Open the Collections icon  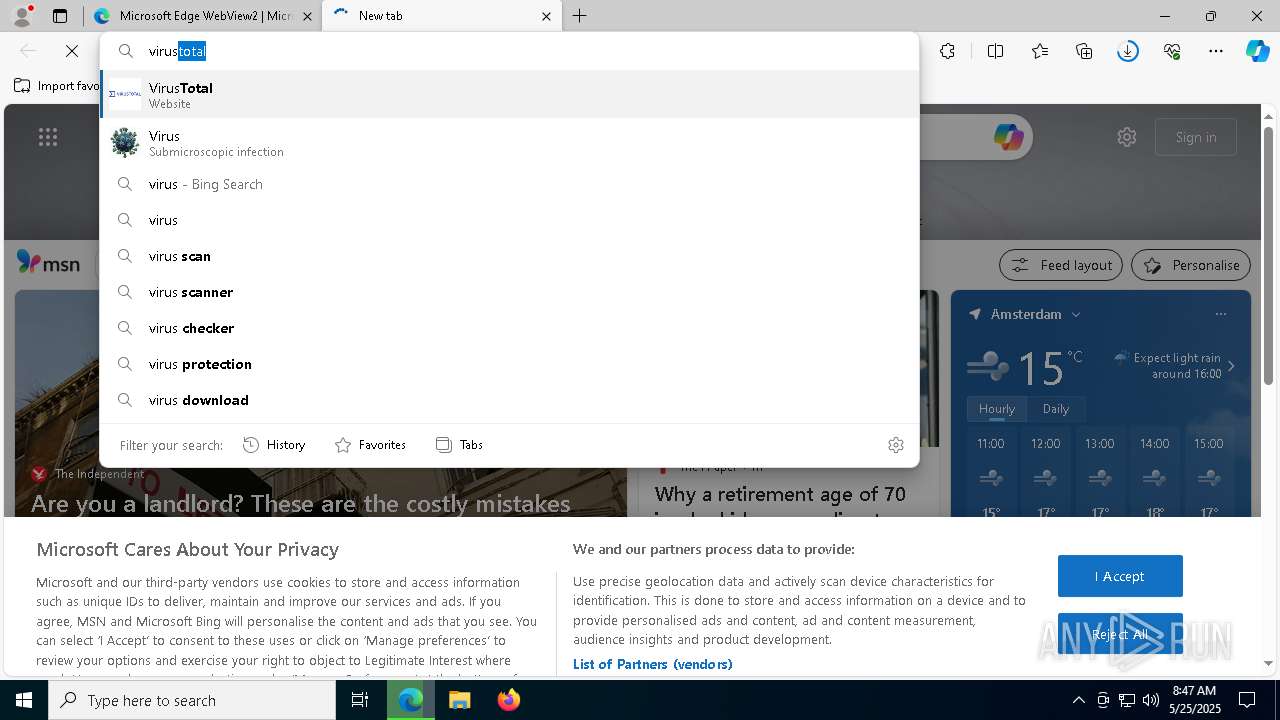pyautogui.click(x=1084, y=51)
